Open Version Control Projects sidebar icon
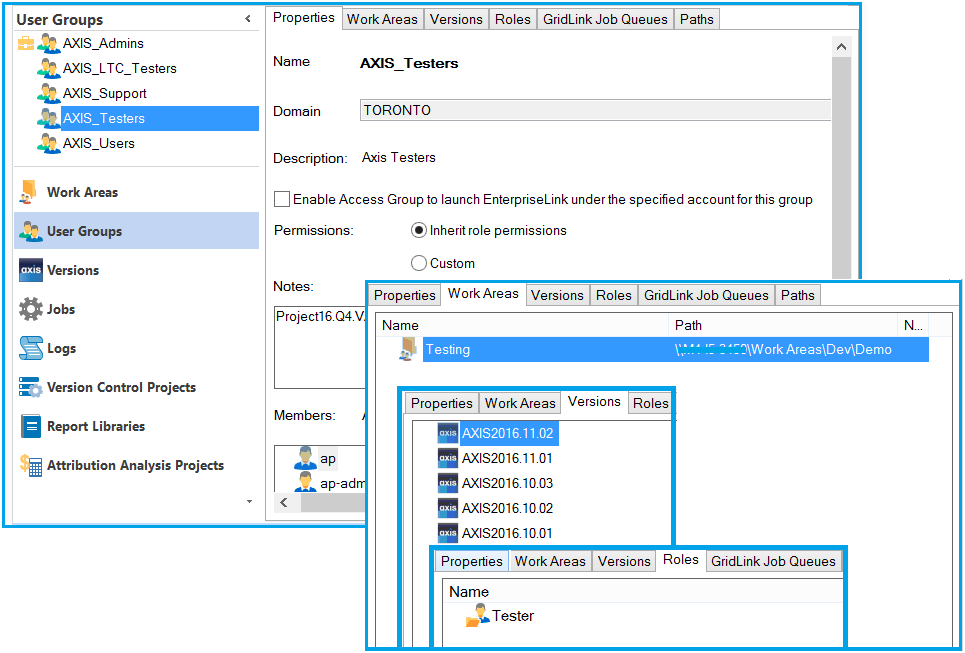 [x=31, y=387]
